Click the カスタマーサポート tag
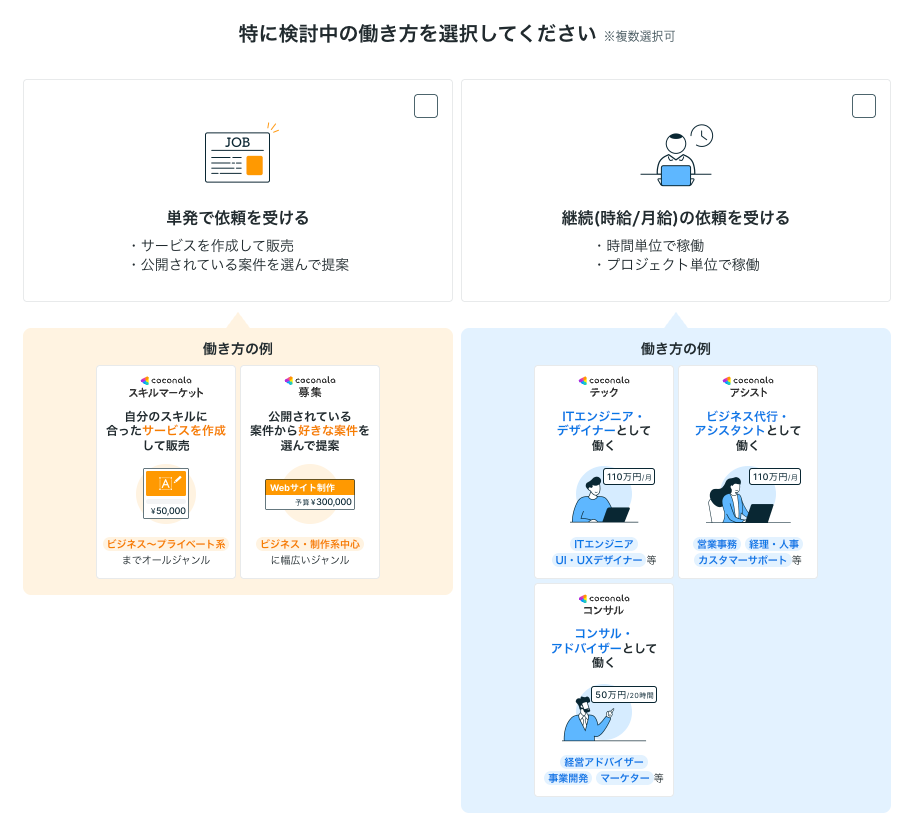 742,561
